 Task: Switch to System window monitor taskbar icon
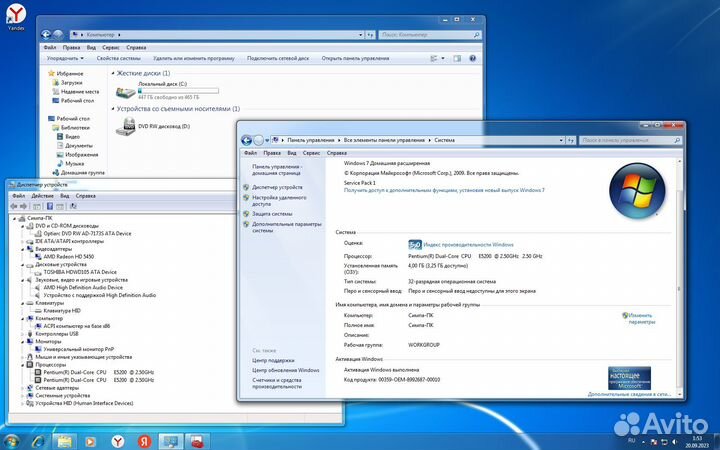coord(171,442)
